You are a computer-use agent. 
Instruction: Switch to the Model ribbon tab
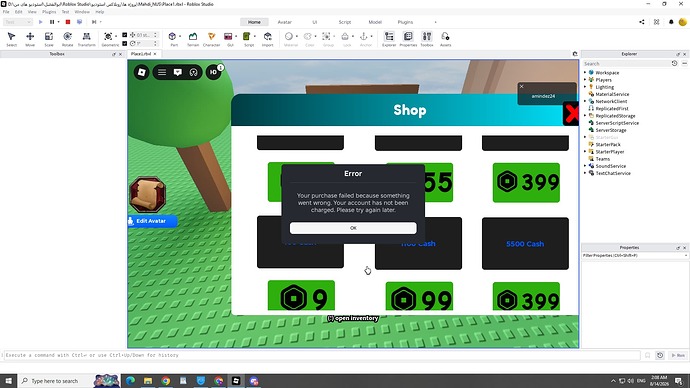pyautogui.click(x=375, y=22)
